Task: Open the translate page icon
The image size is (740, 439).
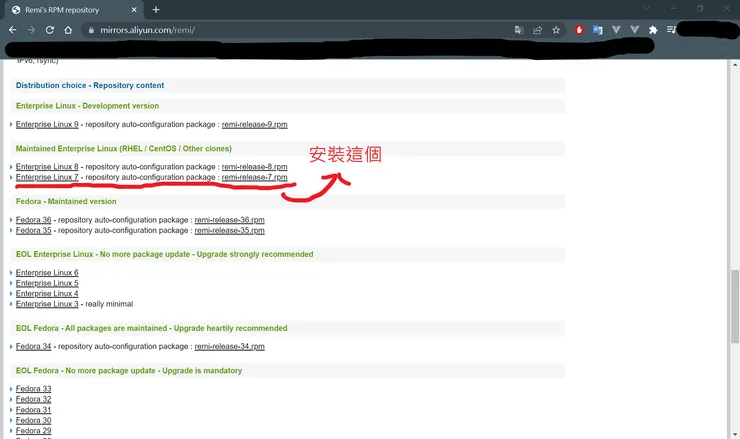Action: [x=519, y=30]
